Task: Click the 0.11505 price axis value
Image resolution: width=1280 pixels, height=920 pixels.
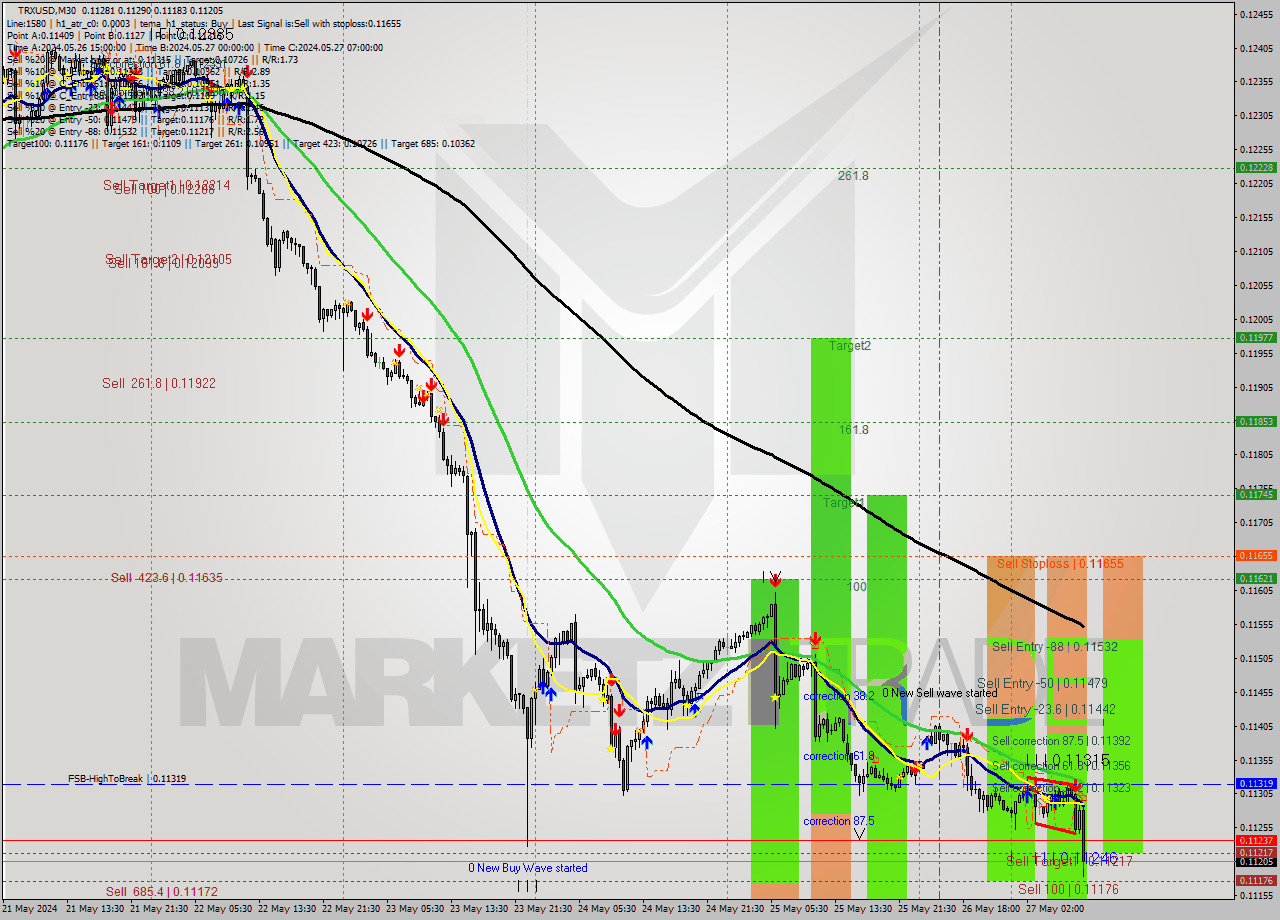Action: pyautogui.click(x=1256, y=658)
